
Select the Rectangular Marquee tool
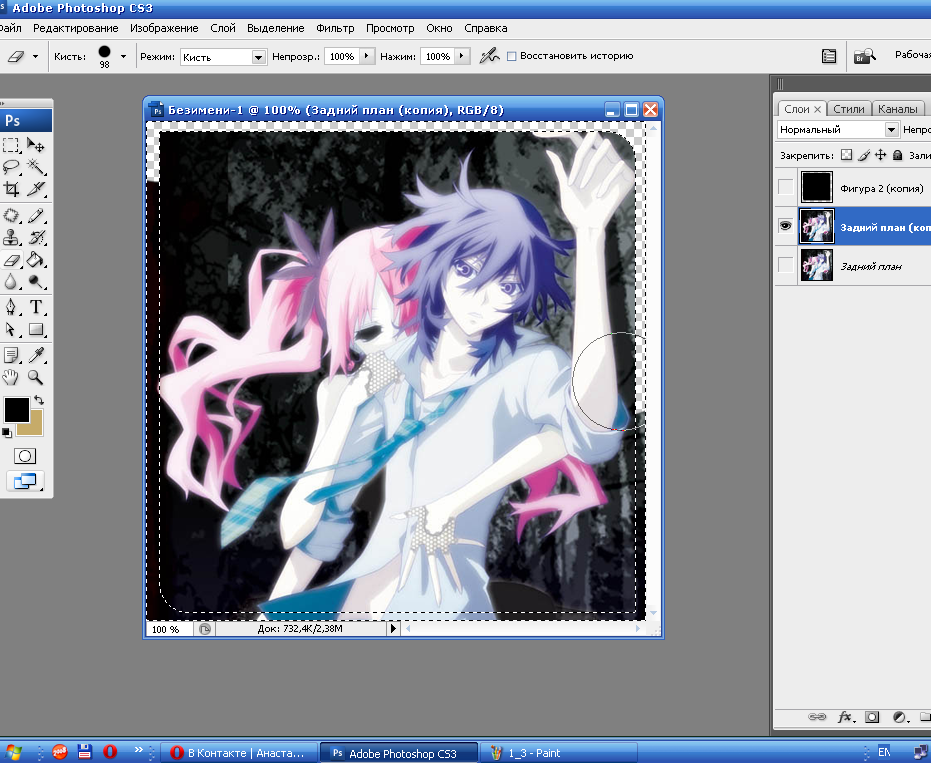pyautogui.click(x=11, y=145)
